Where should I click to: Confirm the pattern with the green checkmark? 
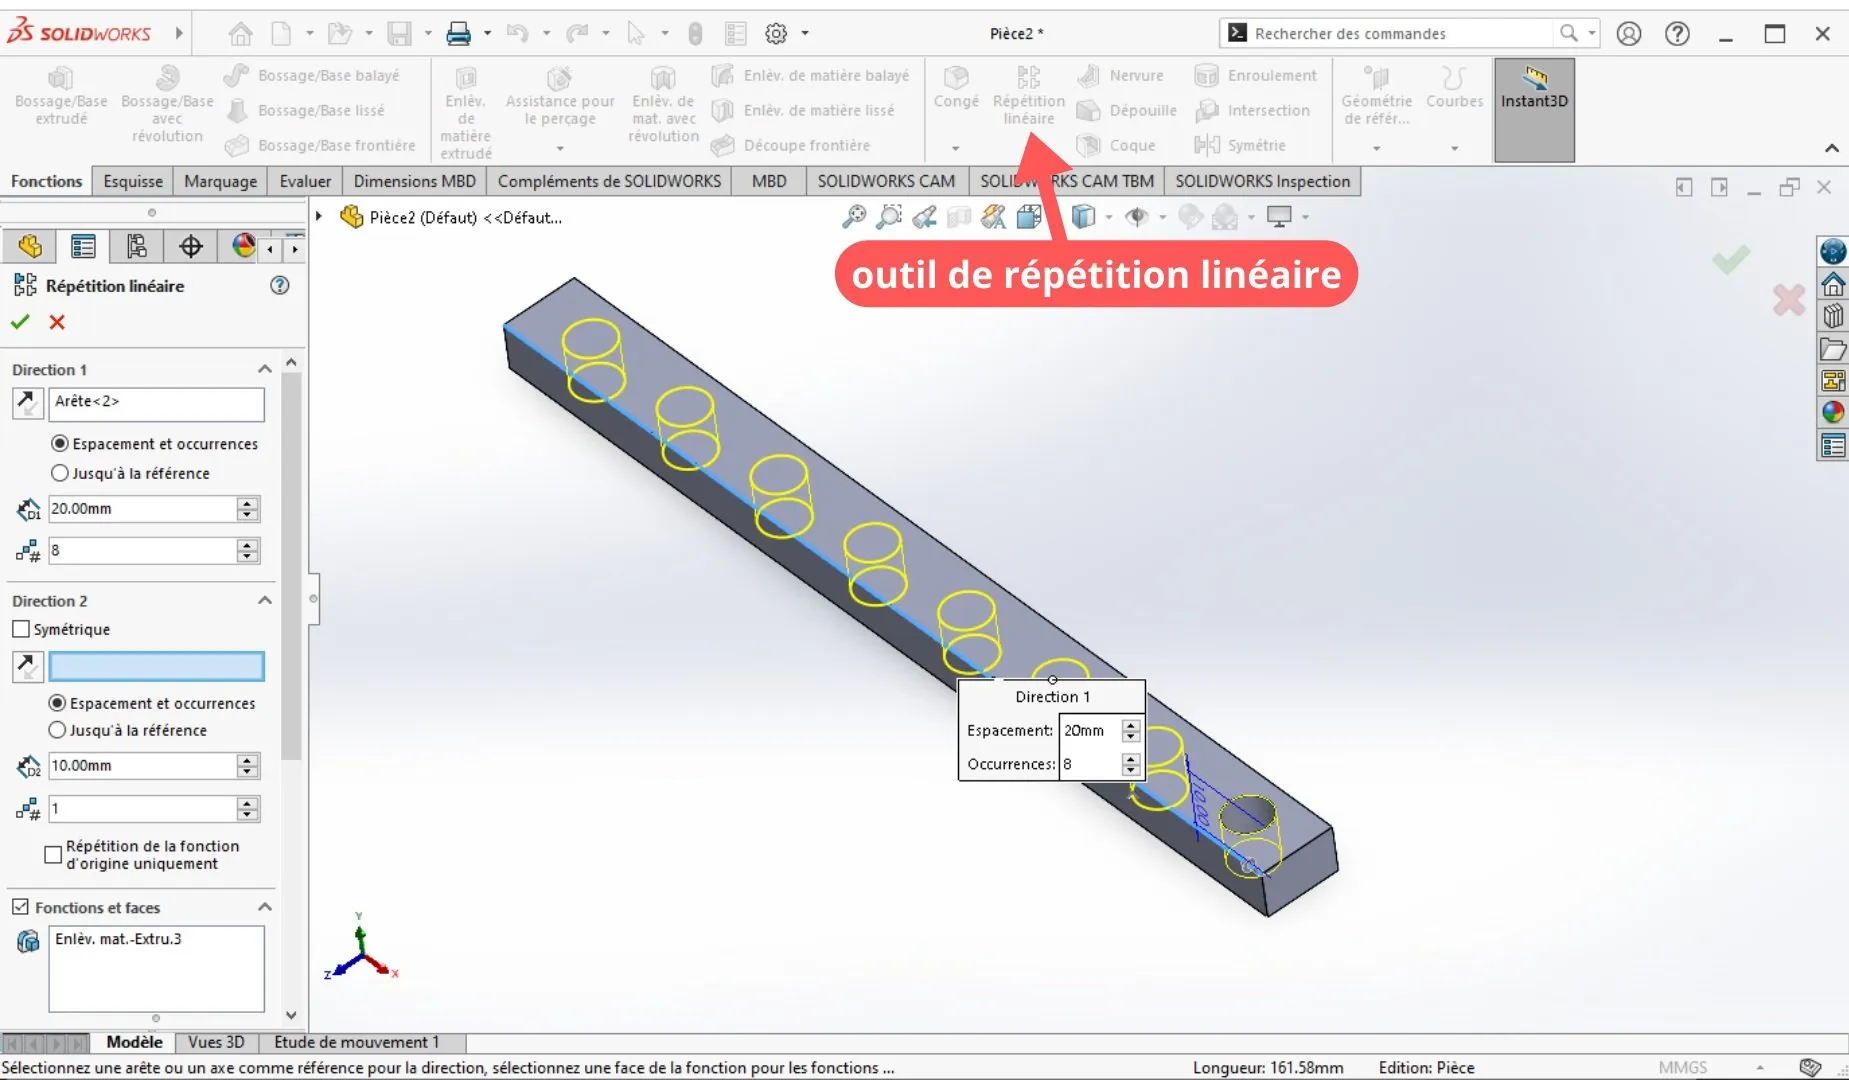coord(20,322)
